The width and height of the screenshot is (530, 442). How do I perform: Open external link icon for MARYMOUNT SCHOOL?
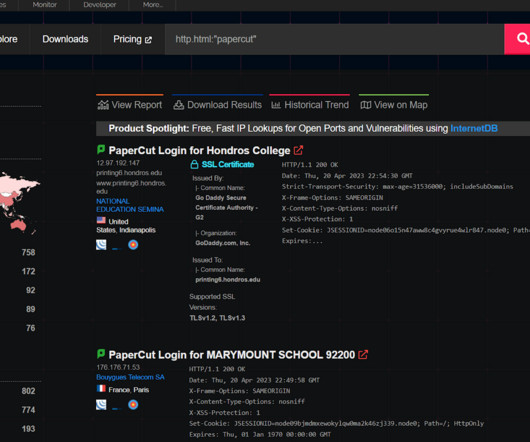point(363,354)
